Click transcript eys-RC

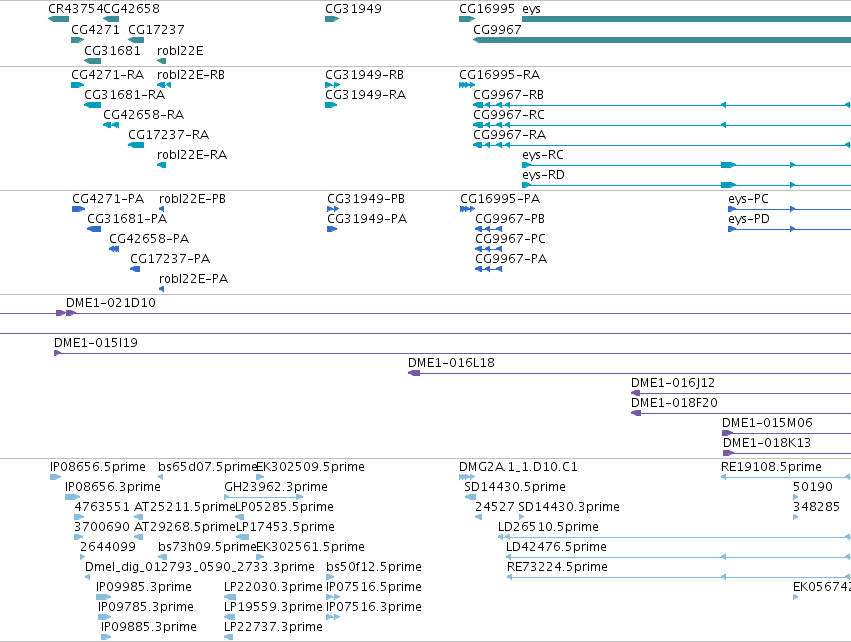[x=543, y=155]
